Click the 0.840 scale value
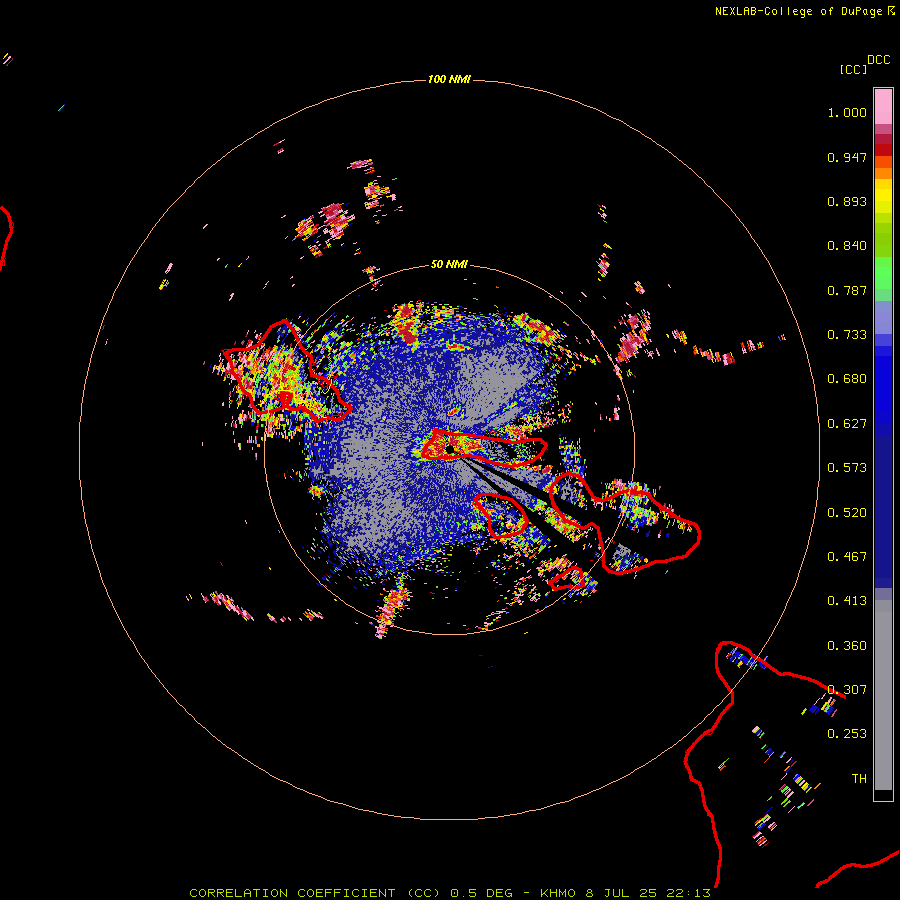The width and height of the screenshot is (900, 900). [x=847, y=246]
